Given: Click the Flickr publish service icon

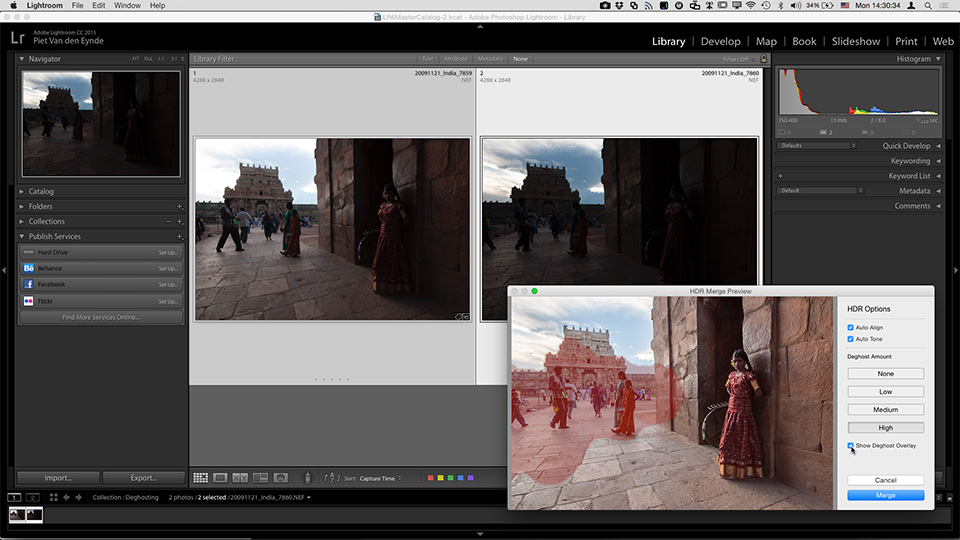Looking at the screenshot, I should (x=28, y=301).
